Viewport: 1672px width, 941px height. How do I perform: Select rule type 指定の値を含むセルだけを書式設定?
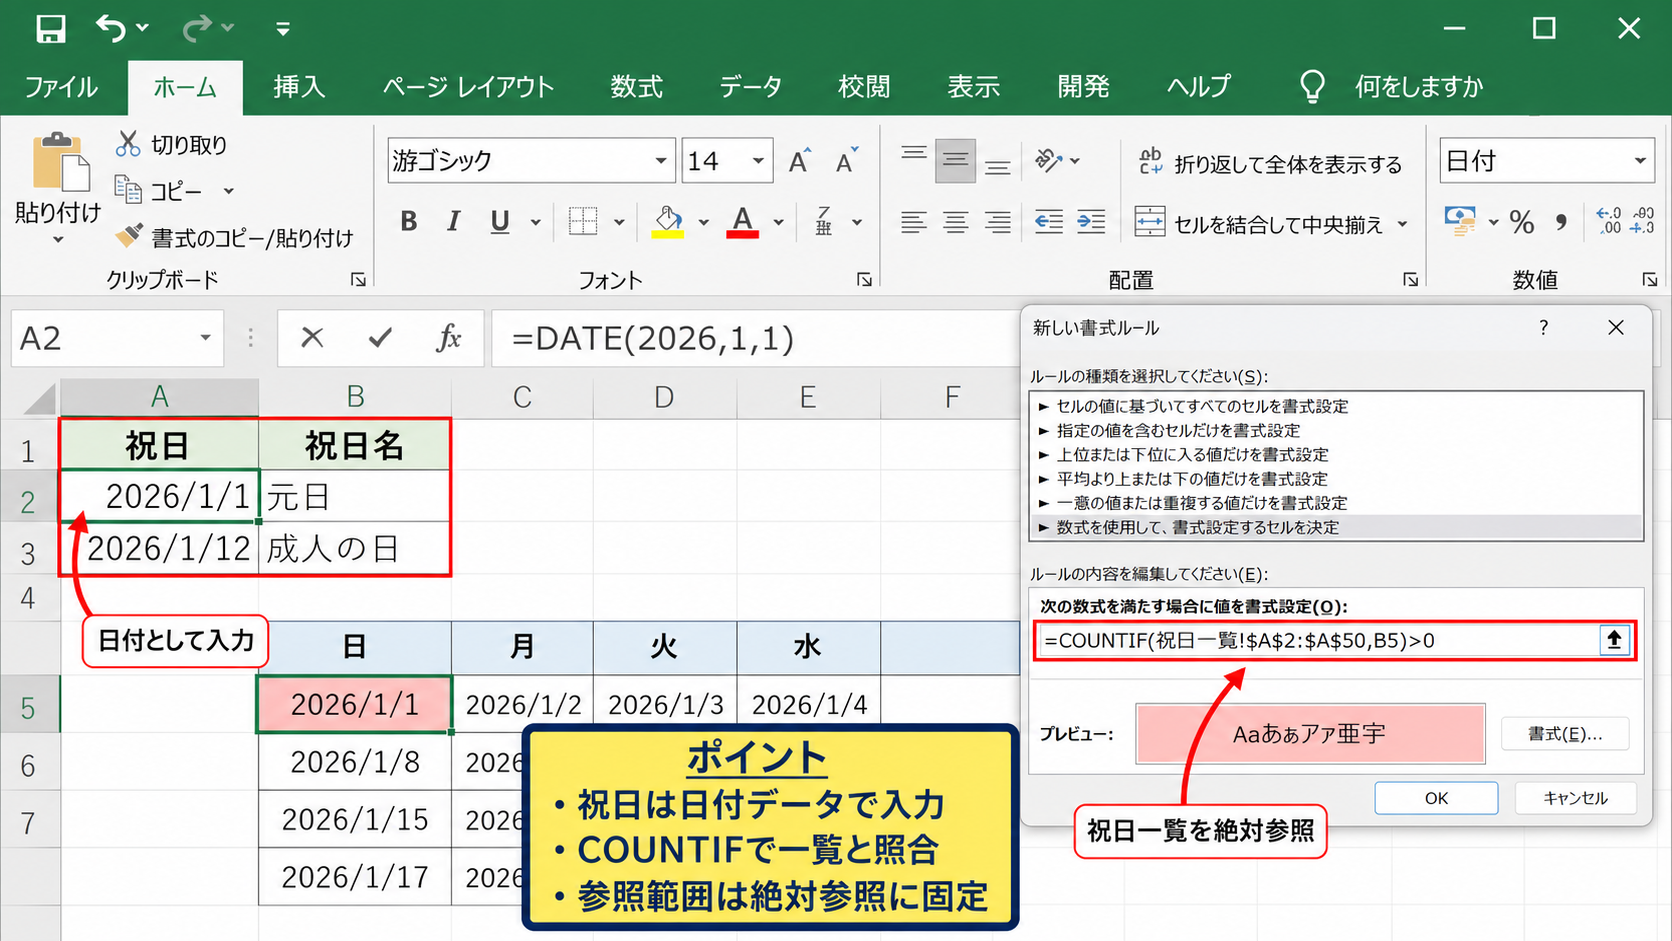click(x=1336, y=430)
